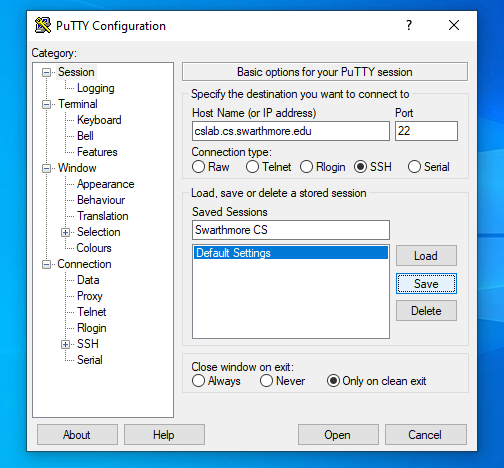This screenshot has width=504, height=468.
Task: Click the Delete session button
Action: tap(426, 311)
